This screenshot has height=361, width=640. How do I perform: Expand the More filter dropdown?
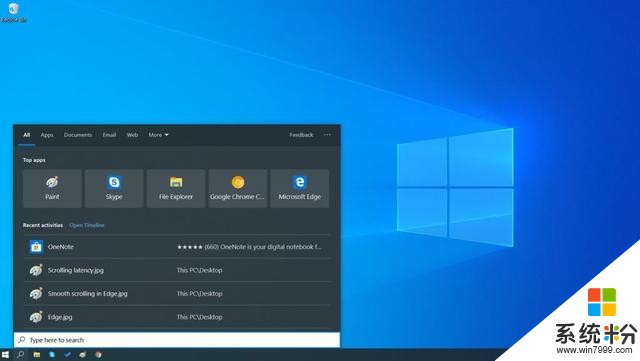tap(158, 135)
